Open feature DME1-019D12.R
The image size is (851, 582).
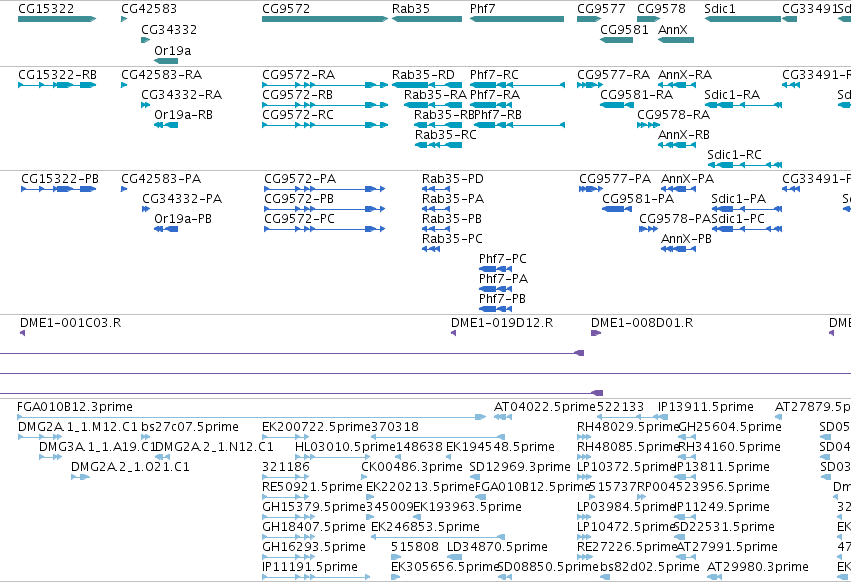[502, 323]
